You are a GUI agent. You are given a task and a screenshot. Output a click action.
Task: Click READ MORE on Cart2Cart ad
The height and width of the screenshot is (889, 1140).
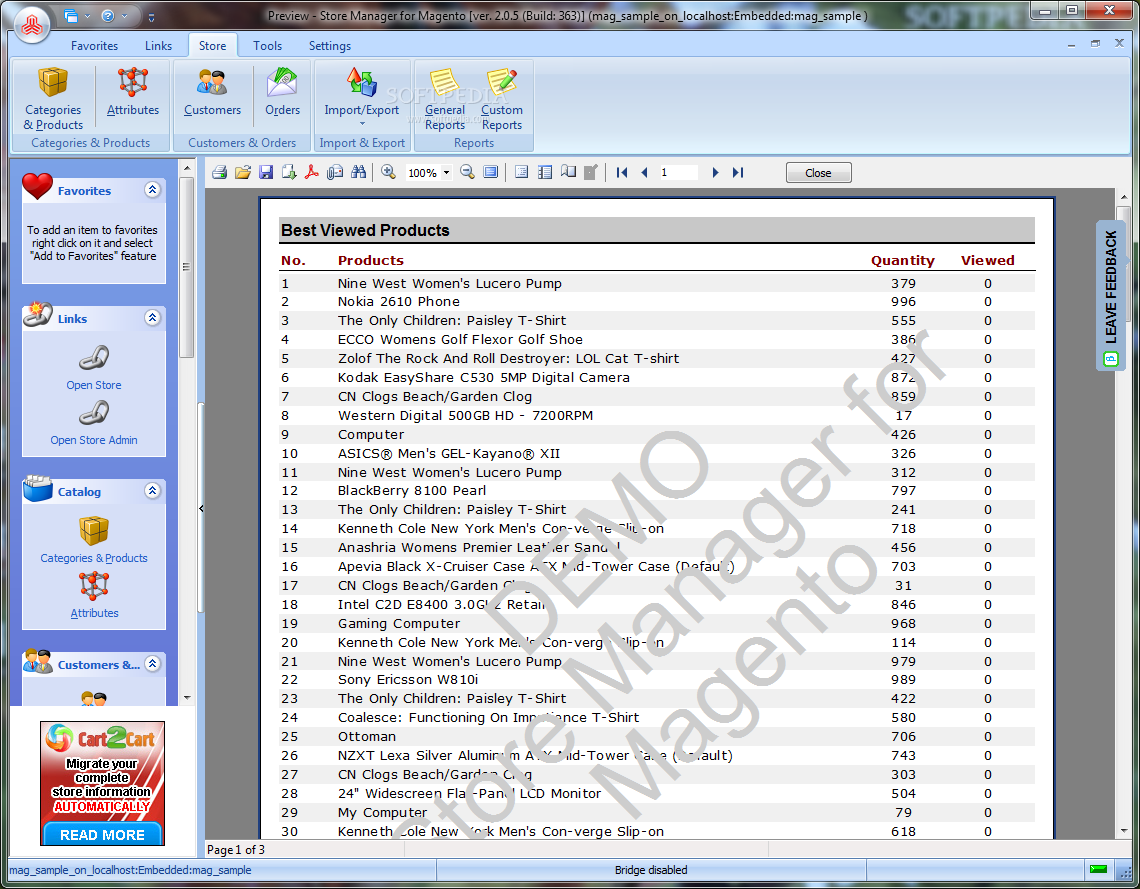(x=103, y=834)
